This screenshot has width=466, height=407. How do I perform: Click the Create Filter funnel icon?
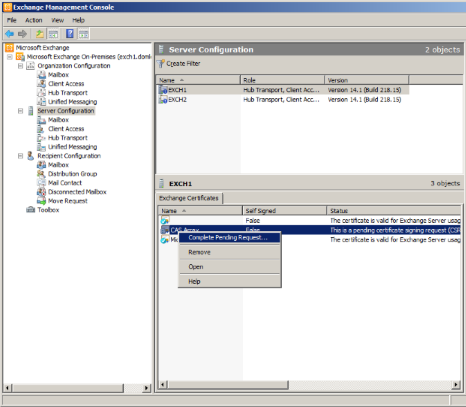[x=161, y=63]
